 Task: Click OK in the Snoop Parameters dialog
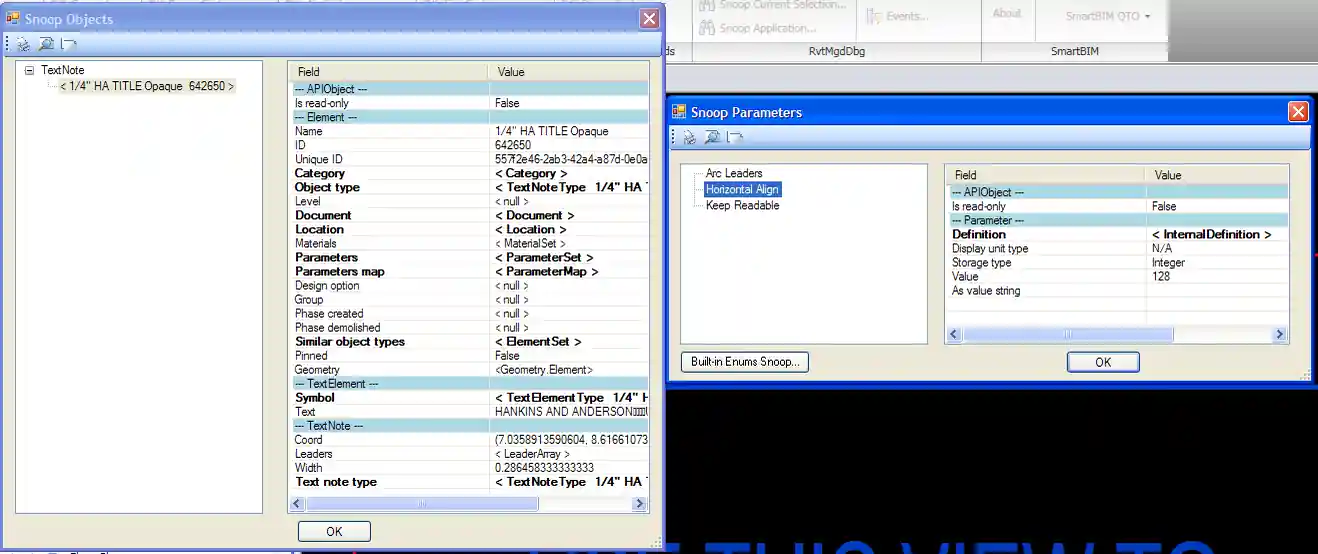(x=1102, y=362)
